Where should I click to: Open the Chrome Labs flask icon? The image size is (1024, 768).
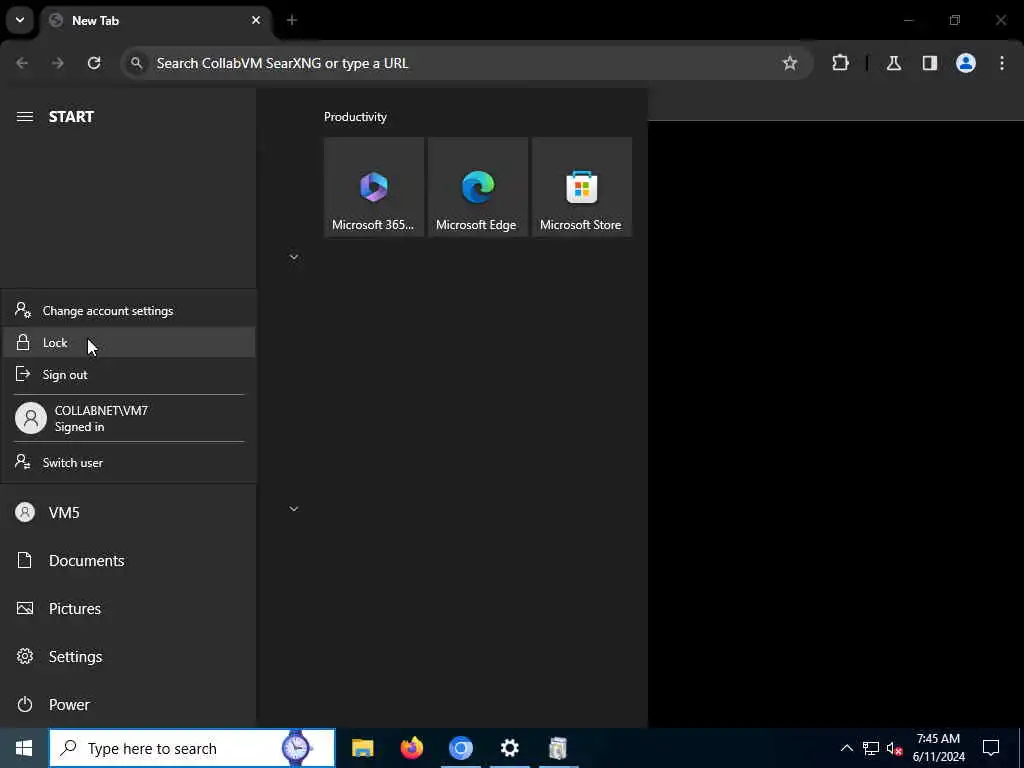click(894, 63)
